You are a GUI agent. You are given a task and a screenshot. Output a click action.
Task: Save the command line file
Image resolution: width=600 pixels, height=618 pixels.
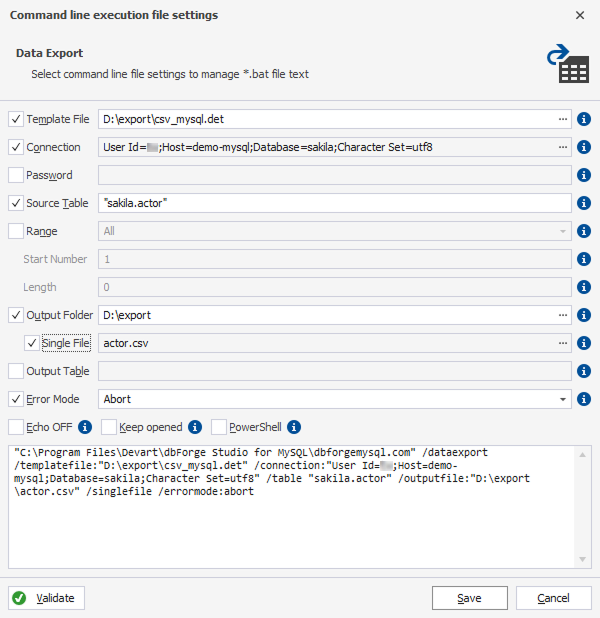point(470,598)
